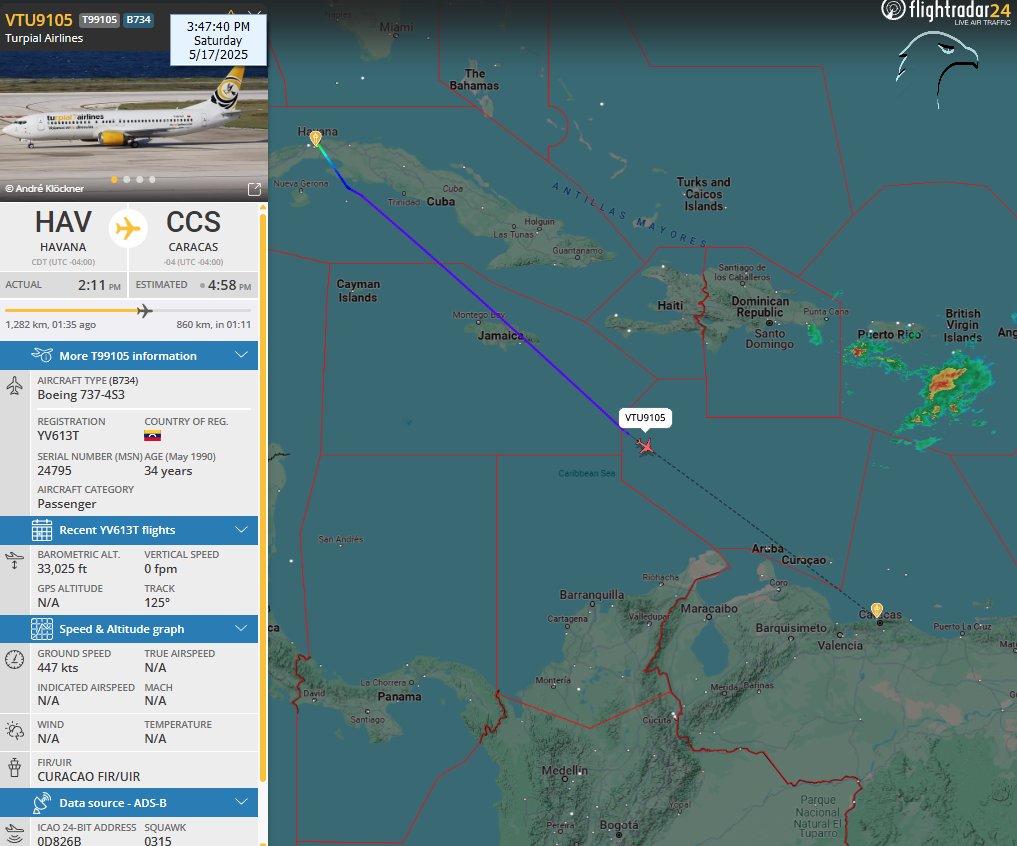
Task: Click the calendar icon in Recent YV613T flights
Action: pos(42,530)
